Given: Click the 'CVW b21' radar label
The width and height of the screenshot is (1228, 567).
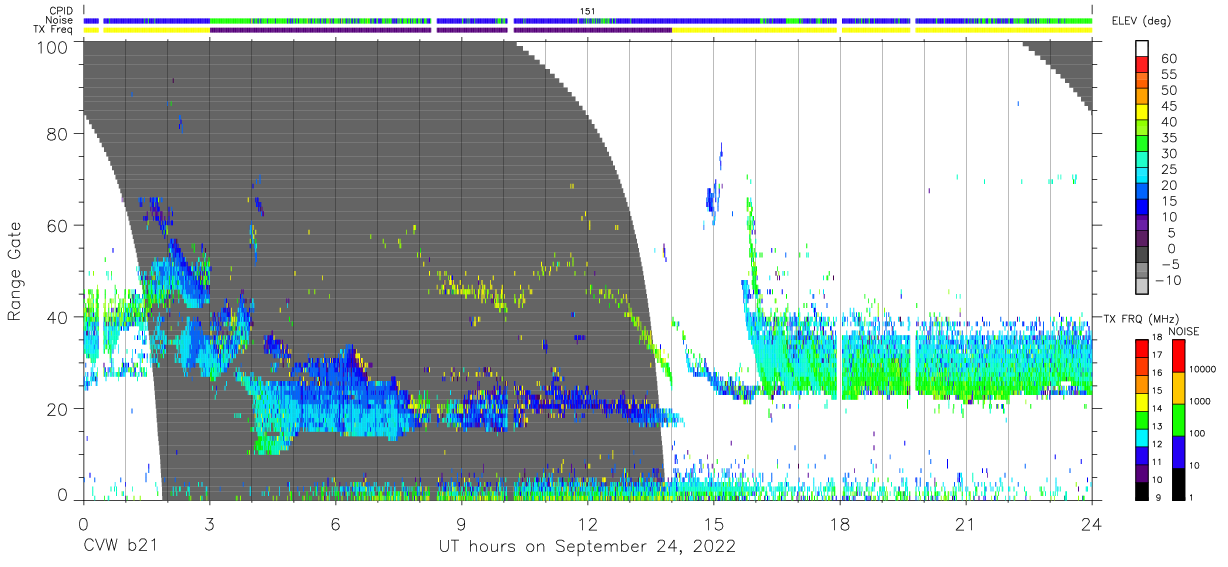Looking at the screenshot, I should 119,547.
